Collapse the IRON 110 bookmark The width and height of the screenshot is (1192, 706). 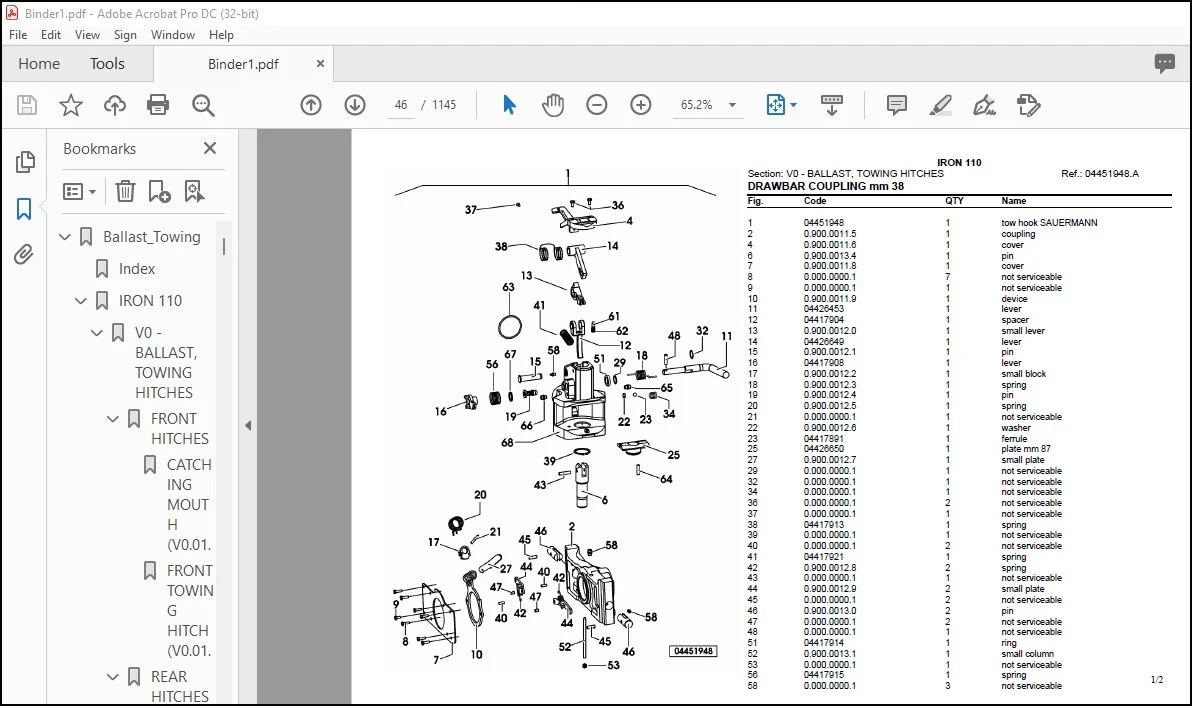81,301
